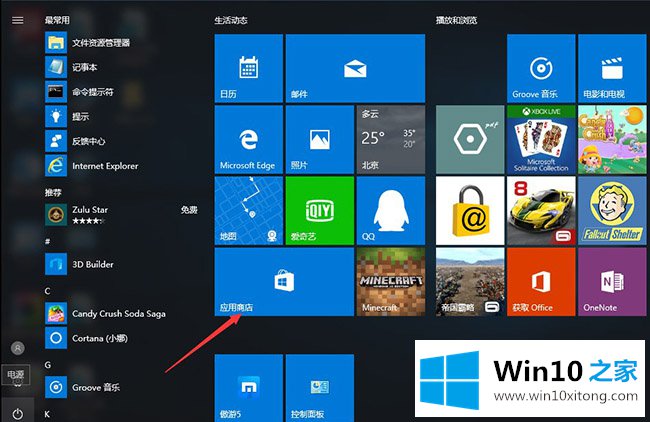This screenshot has width=650, height=422.
Task: Open the 照片 photos tile
Action: 320,139
